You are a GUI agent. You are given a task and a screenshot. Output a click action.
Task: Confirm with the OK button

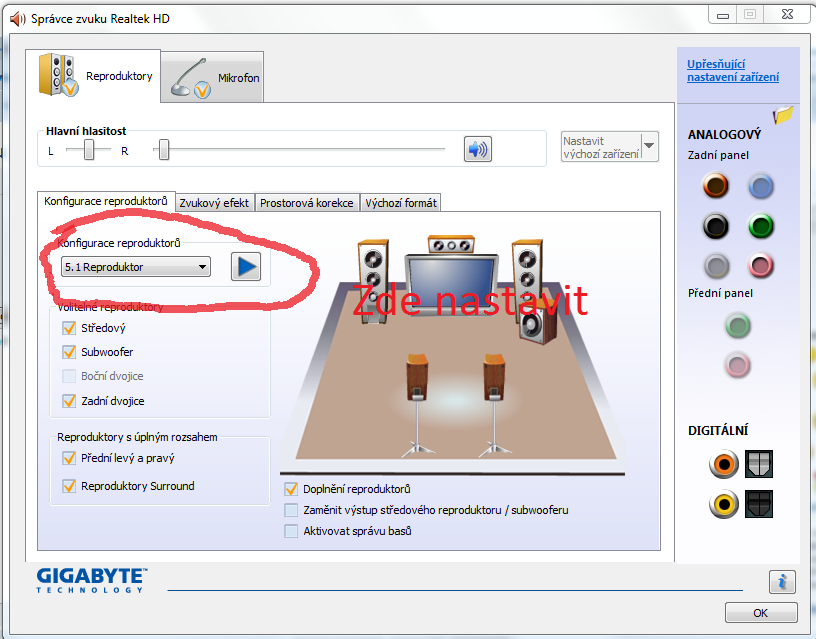coord(761,613)
